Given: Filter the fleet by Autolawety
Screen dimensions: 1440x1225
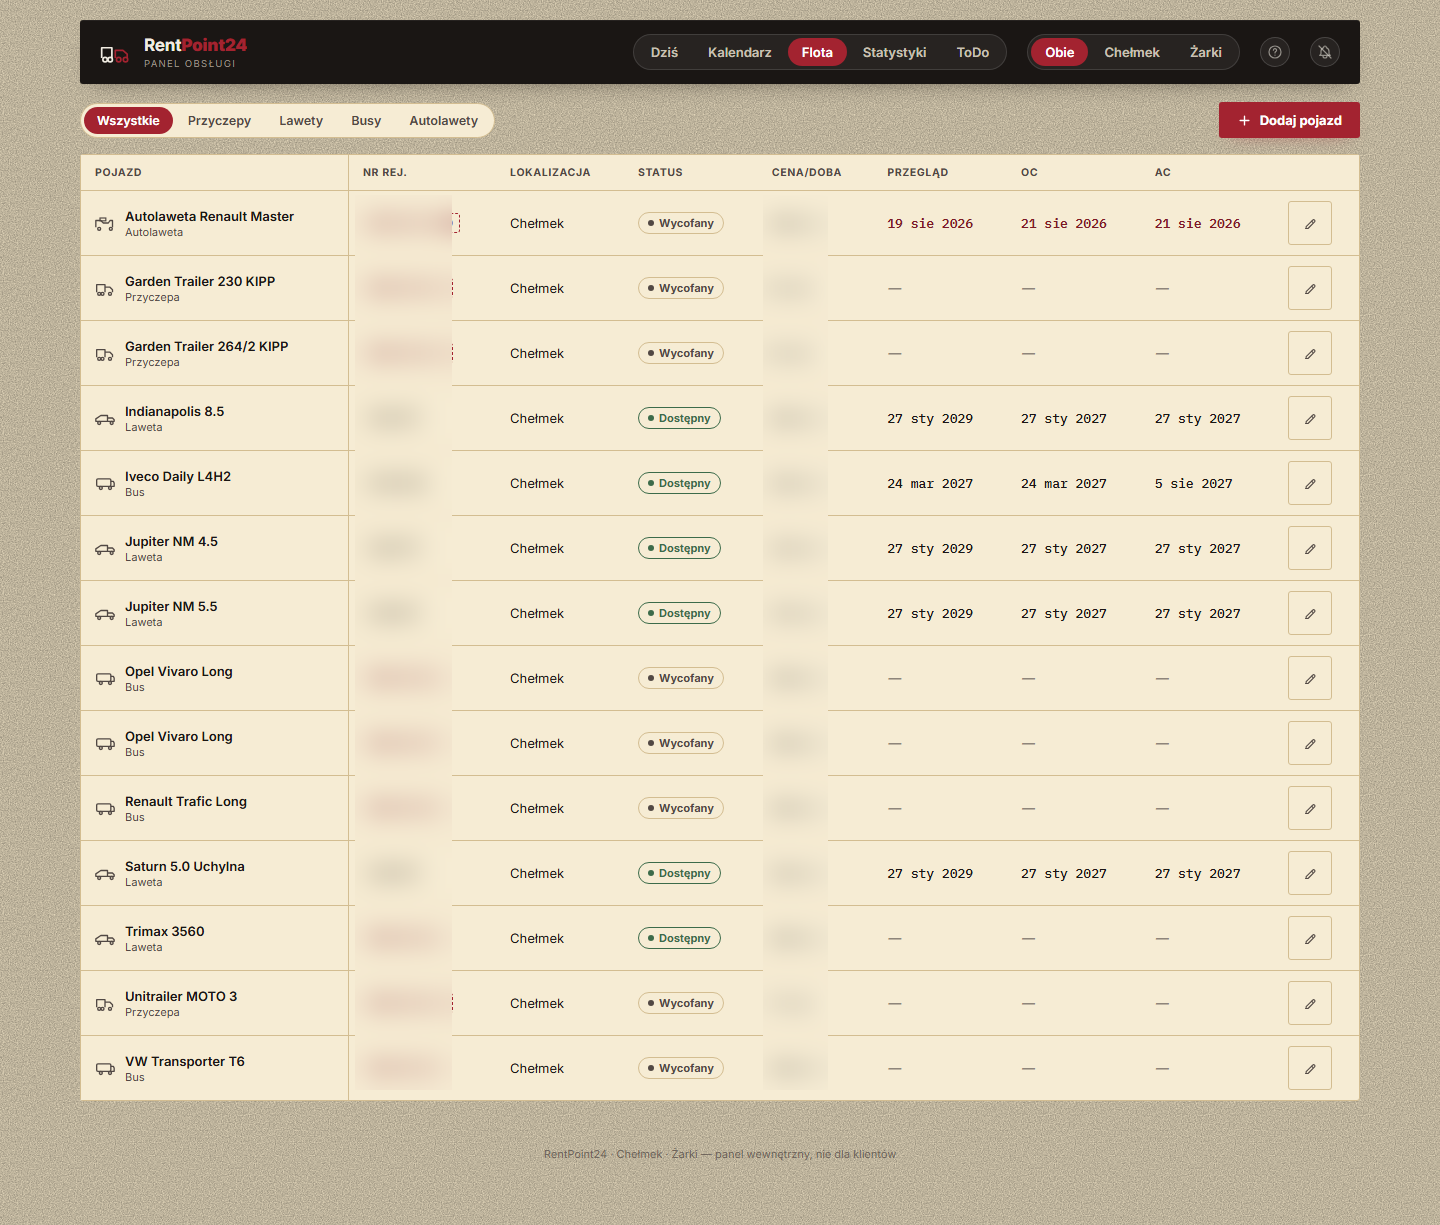Looking at the screenshot, I should [444, 121].
